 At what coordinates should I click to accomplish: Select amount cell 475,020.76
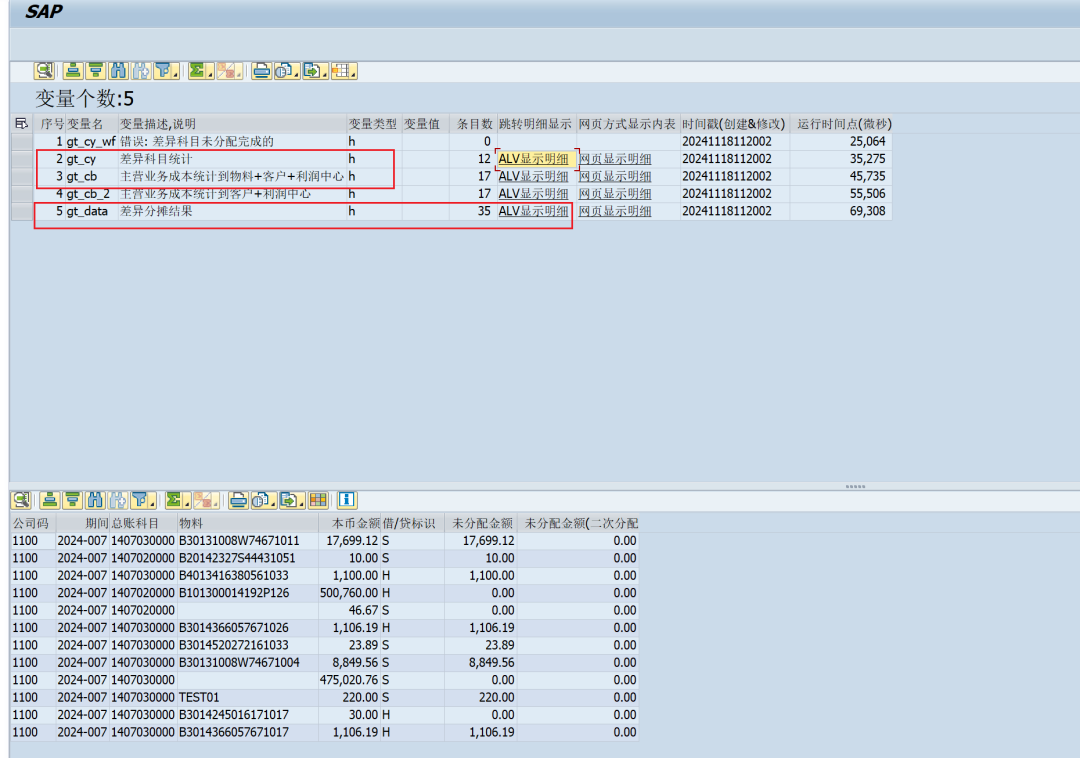coord(349,680)
